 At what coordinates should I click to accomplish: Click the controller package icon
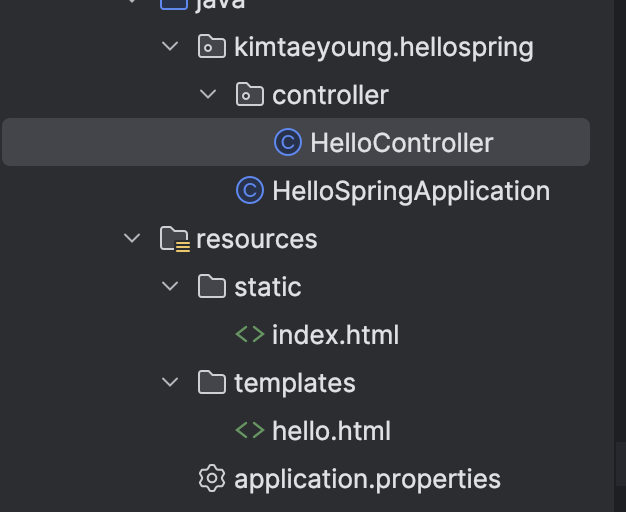[x=249, y=95]
